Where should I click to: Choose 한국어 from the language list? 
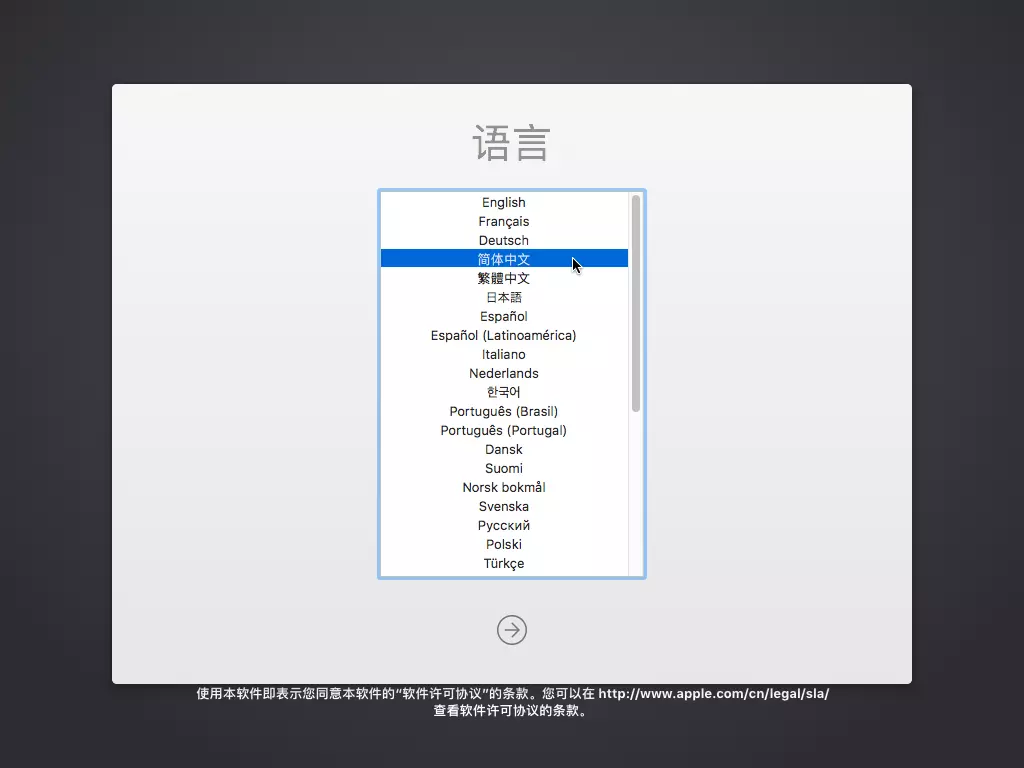coord(503,392)
